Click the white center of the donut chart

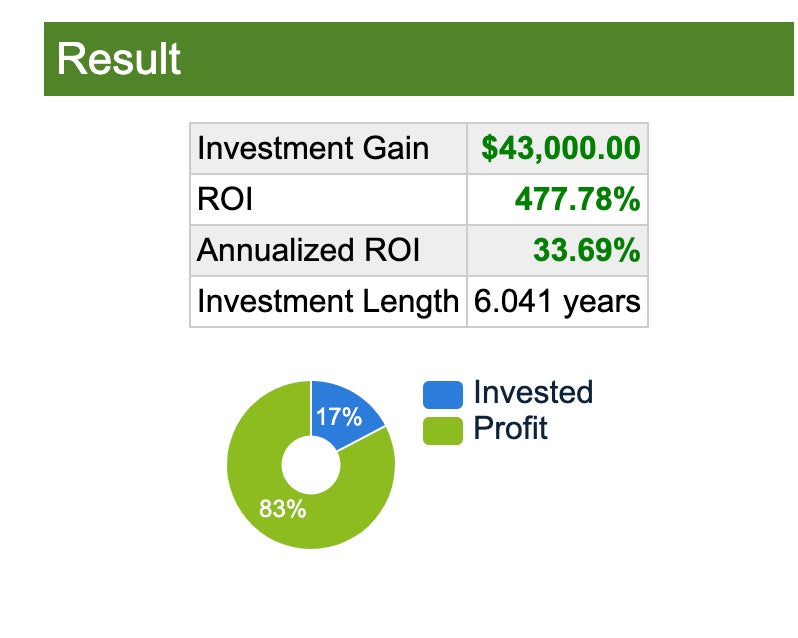(x=311, y=466)
